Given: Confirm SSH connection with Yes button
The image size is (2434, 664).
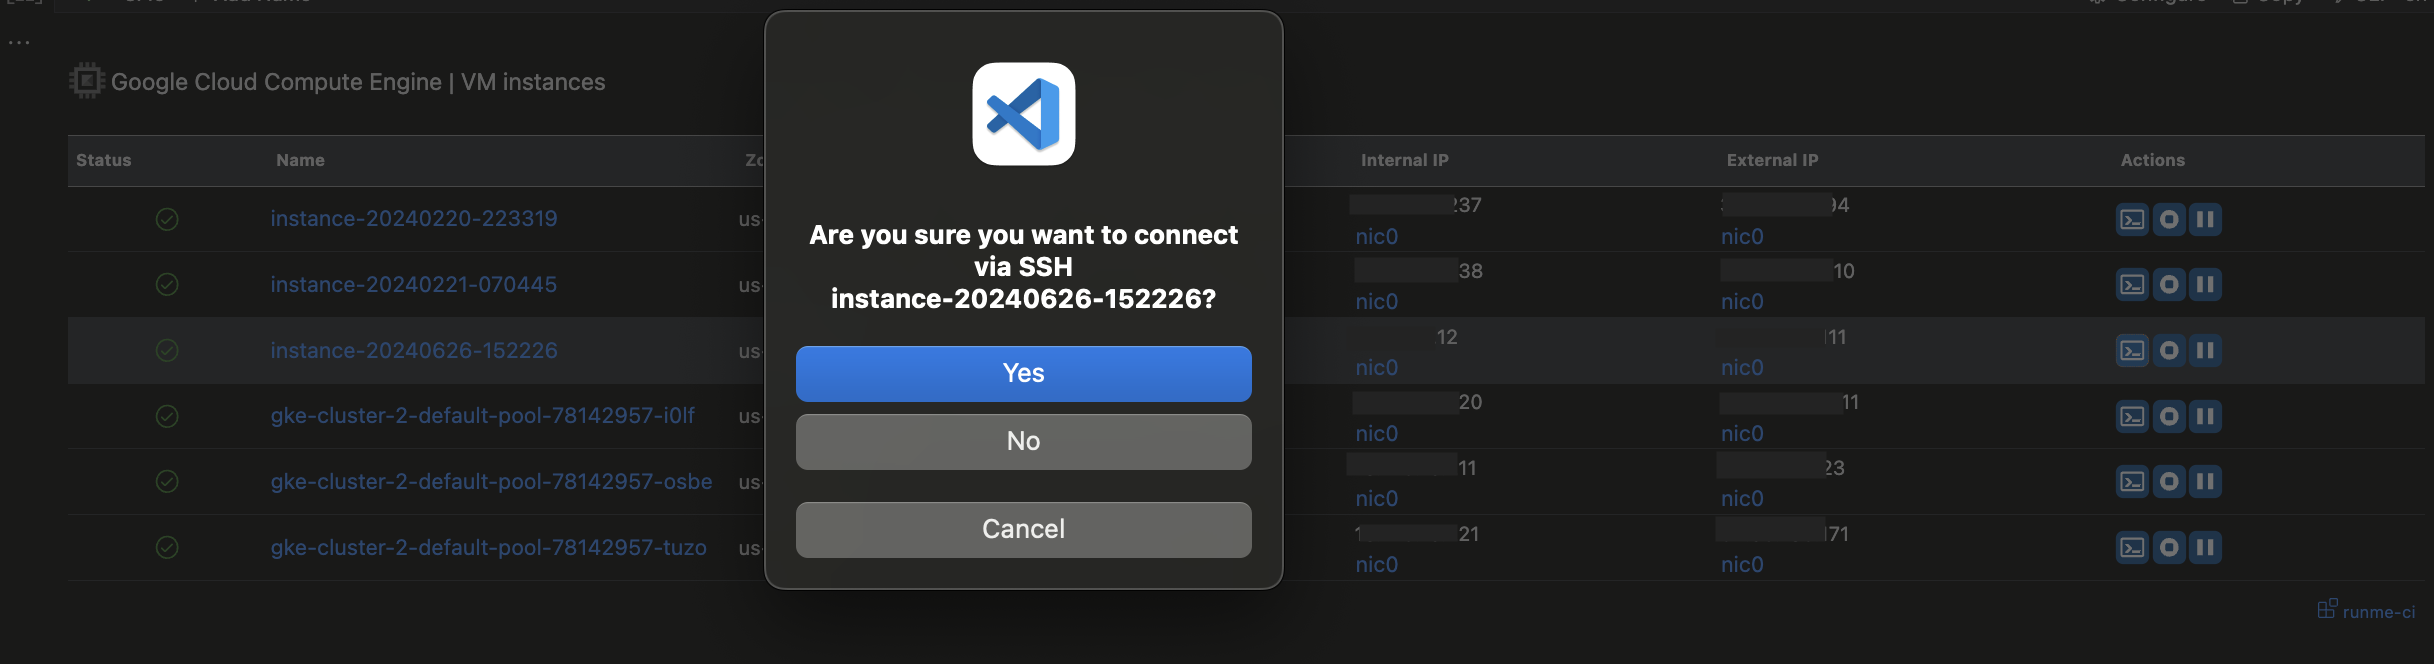Looking at the screenshot, I should (x=1023, y=373).
